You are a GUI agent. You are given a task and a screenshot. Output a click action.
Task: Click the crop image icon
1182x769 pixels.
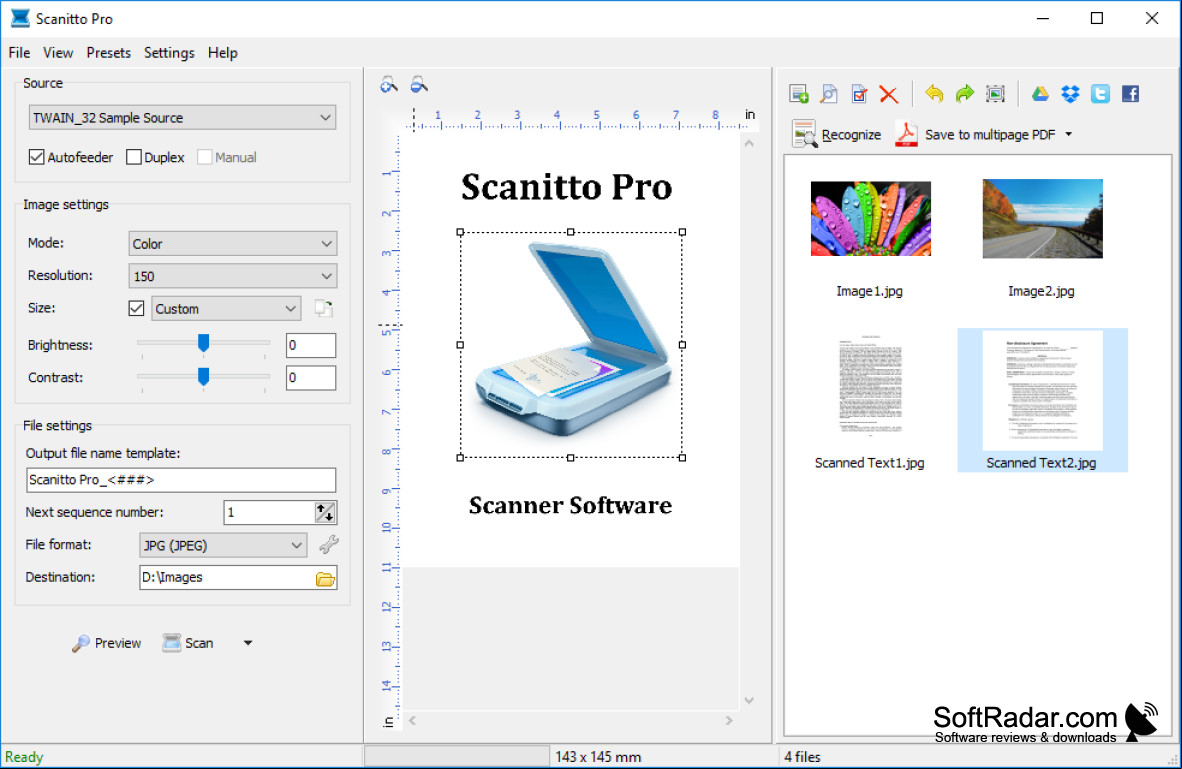(995, 93)
